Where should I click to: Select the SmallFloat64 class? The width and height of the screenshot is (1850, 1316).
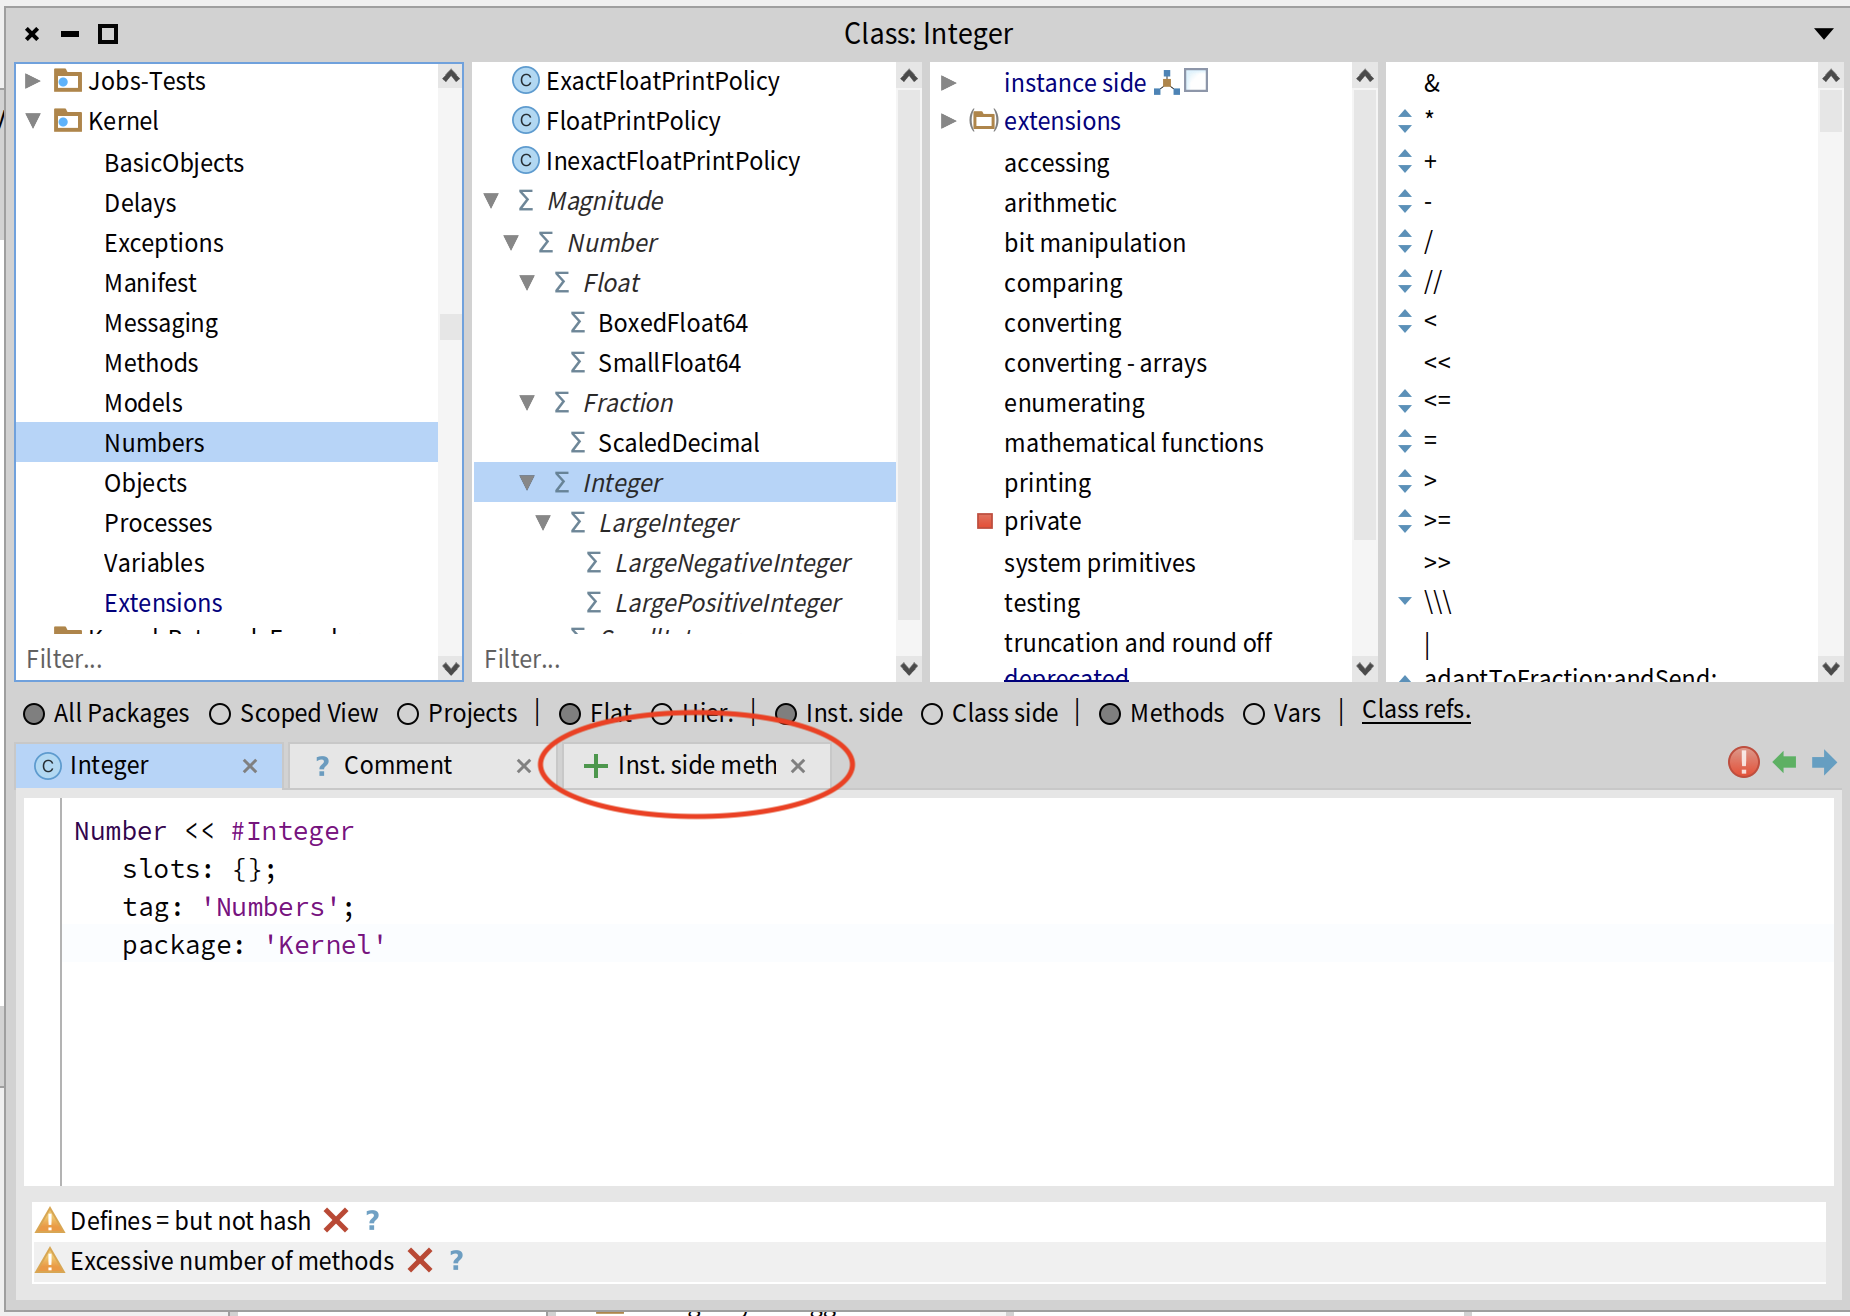click(x=669, y=363)
